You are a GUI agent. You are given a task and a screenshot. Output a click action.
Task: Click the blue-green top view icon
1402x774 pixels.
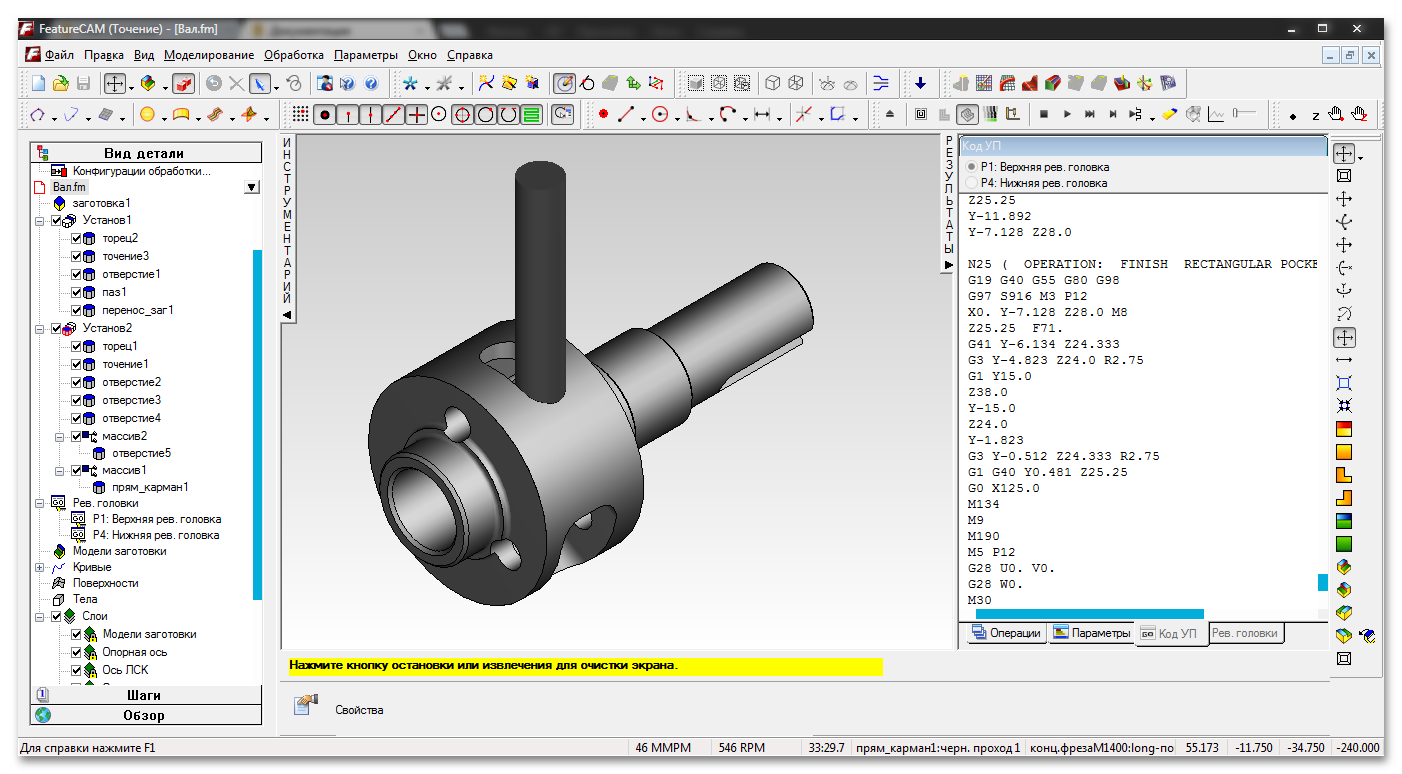pos(1344,521)
